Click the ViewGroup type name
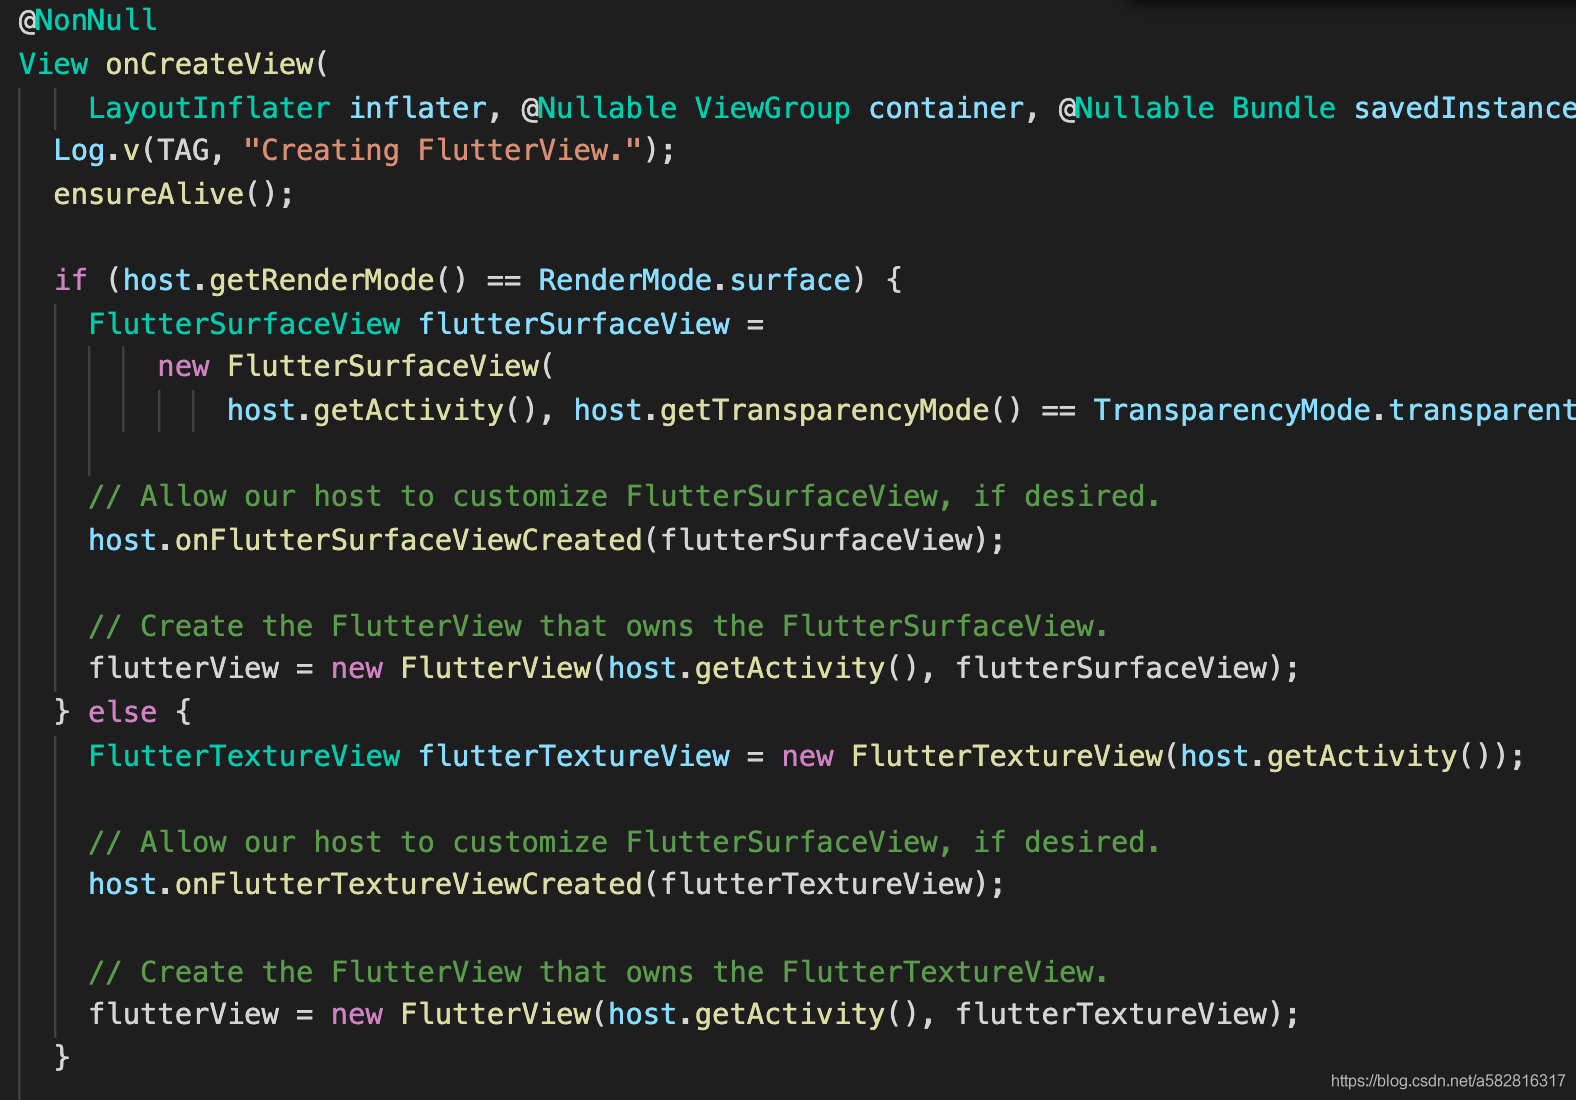 772,108
